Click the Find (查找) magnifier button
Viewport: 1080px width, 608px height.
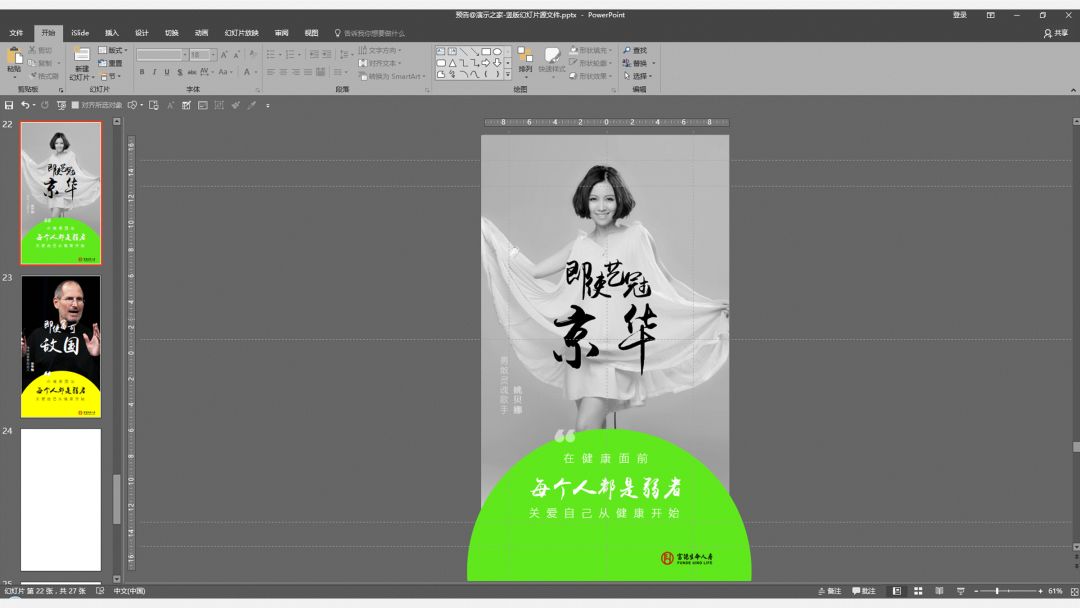tap(635, 50)
